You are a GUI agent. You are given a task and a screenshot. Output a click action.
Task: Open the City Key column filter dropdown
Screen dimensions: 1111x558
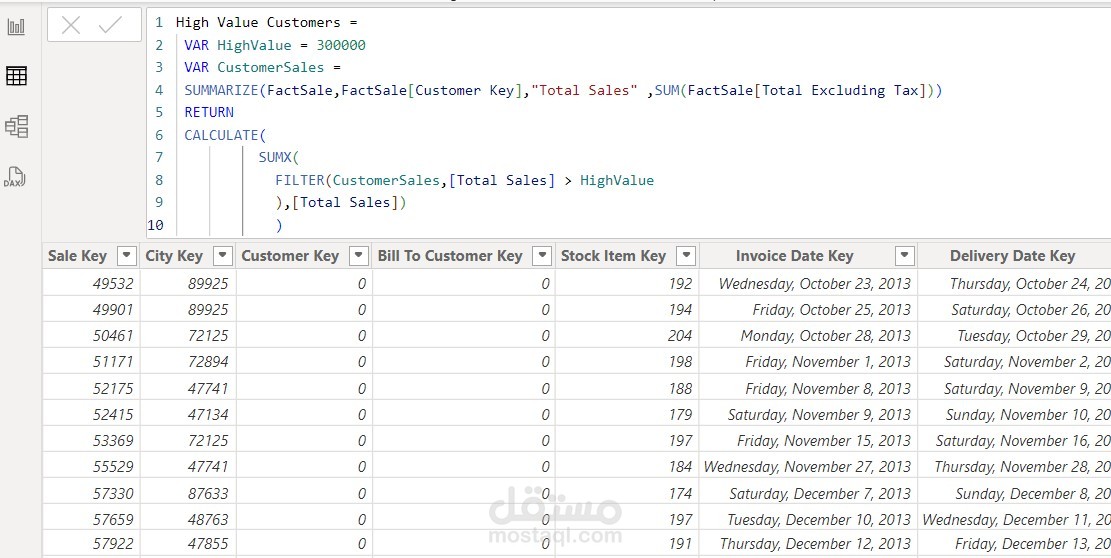point(223,256)
